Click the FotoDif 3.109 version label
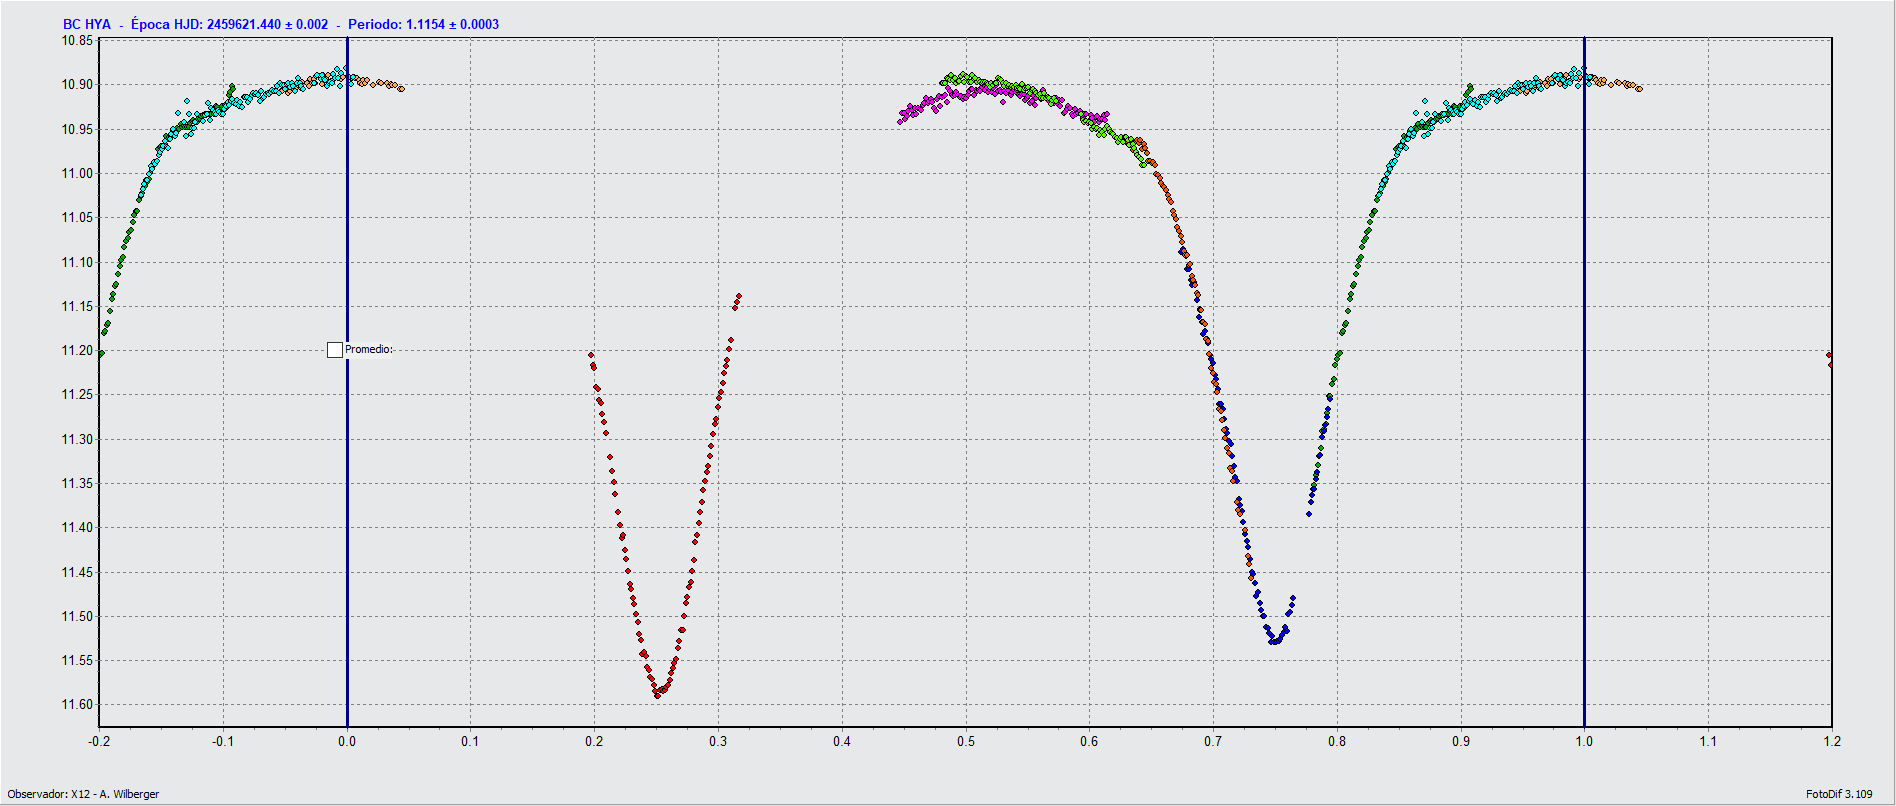This screenshot has height=806, width=1896. 1839,794
